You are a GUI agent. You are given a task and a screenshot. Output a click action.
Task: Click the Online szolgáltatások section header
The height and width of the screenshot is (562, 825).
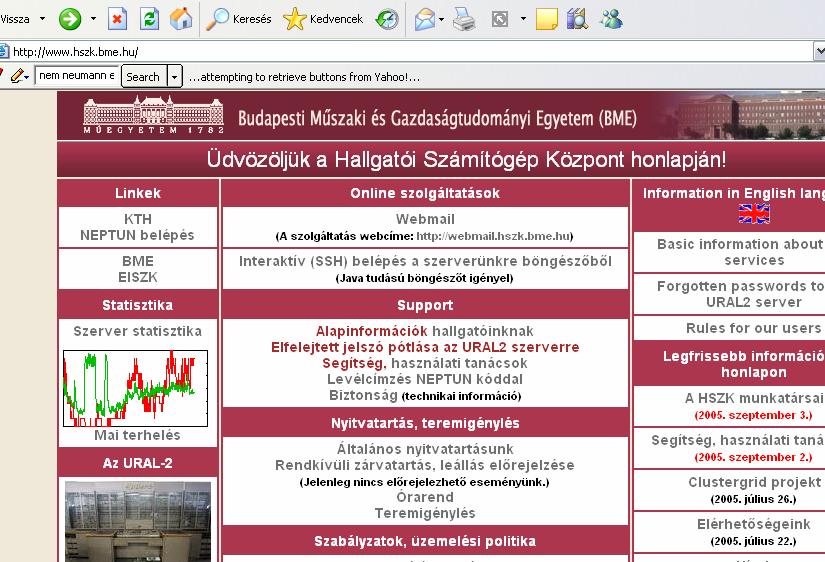[x=425, y=193]
